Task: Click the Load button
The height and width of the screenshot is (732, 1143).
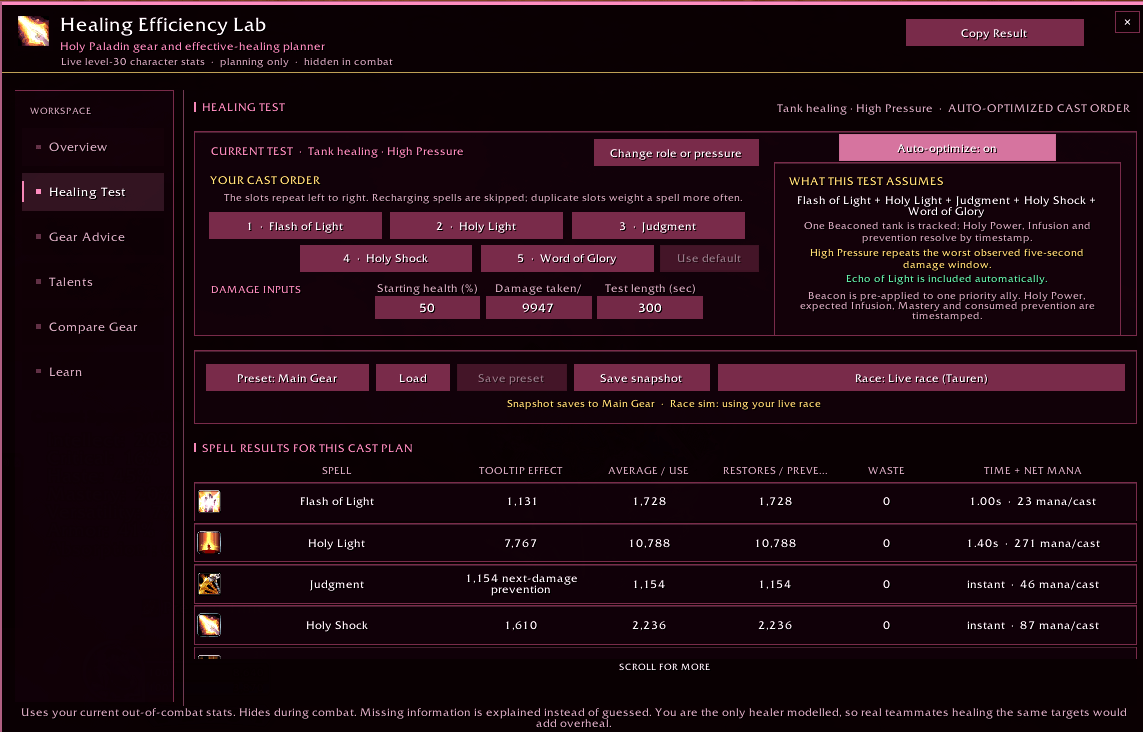Action: click(x=413, y=378)
